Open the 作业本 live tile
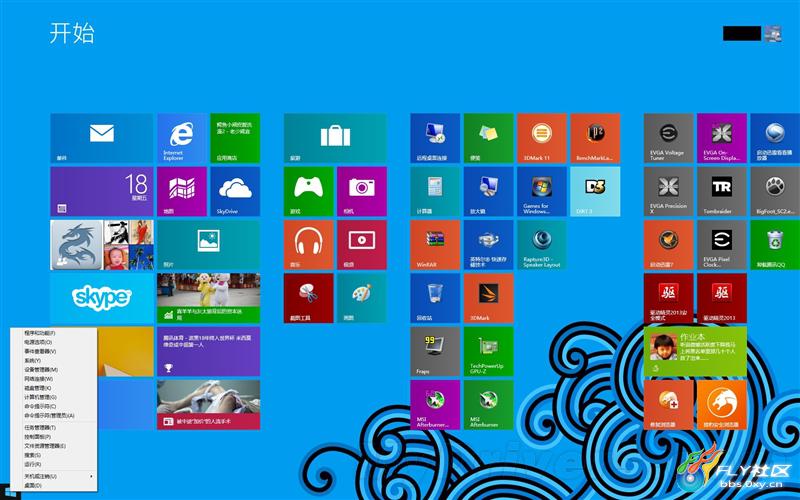 (695, 352)
